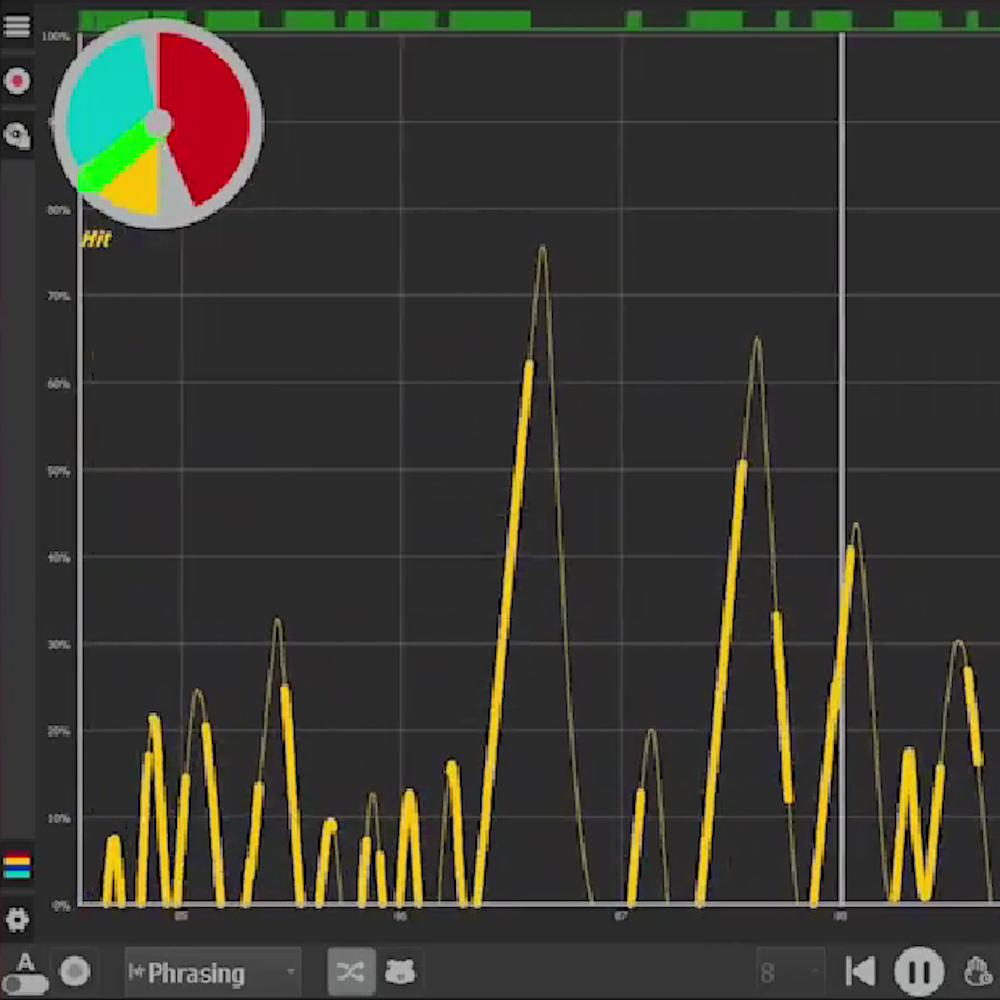1000x1000 pixels.
Task: Click the red record icon in sidebar
Action: [17, 81]
